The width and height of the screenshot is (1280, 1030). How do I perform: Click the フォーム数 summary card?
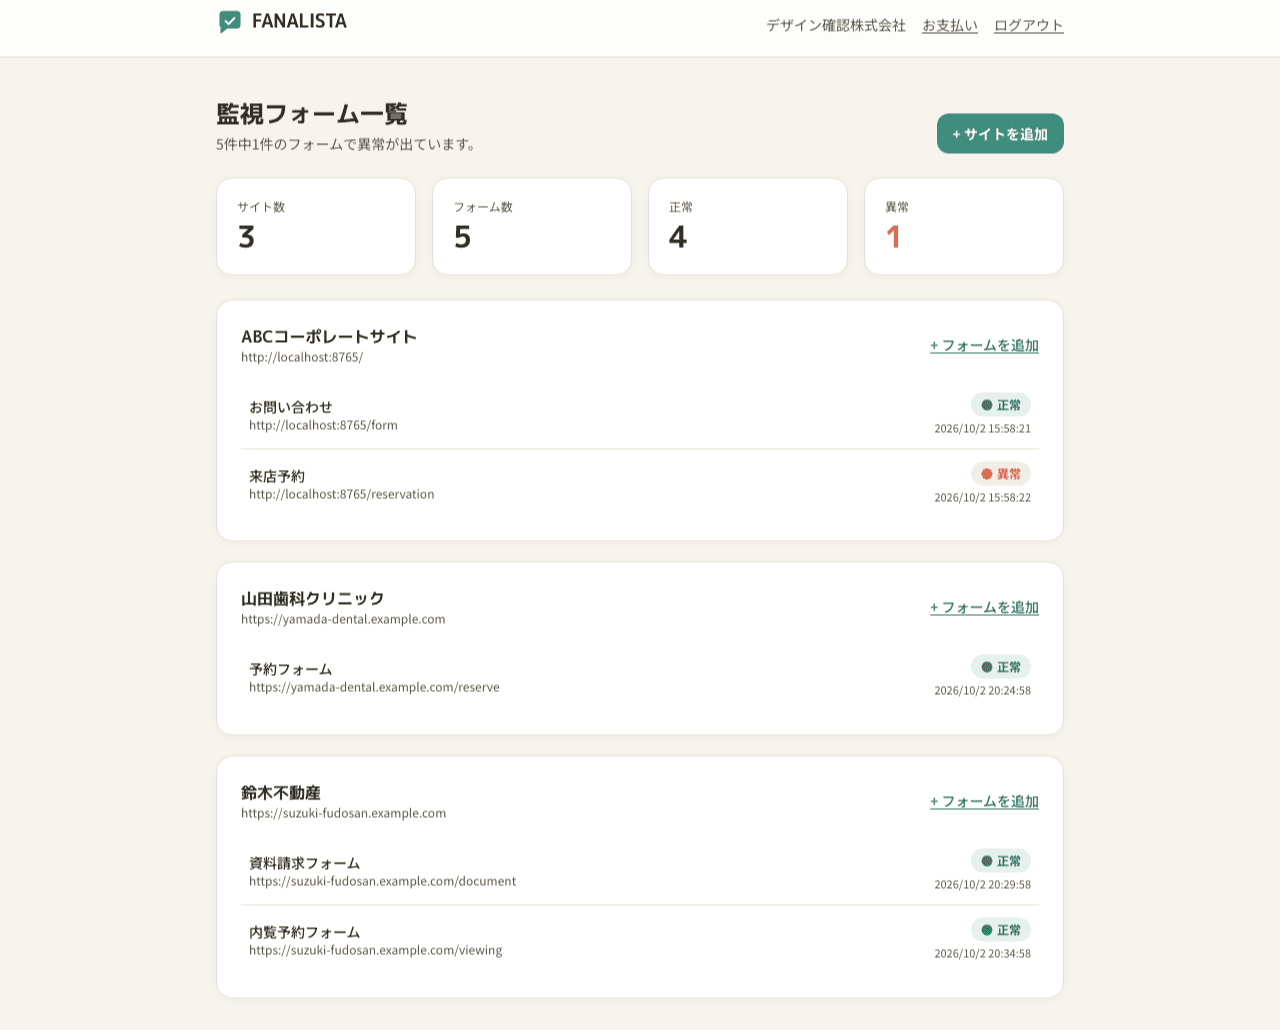point(532,227)
